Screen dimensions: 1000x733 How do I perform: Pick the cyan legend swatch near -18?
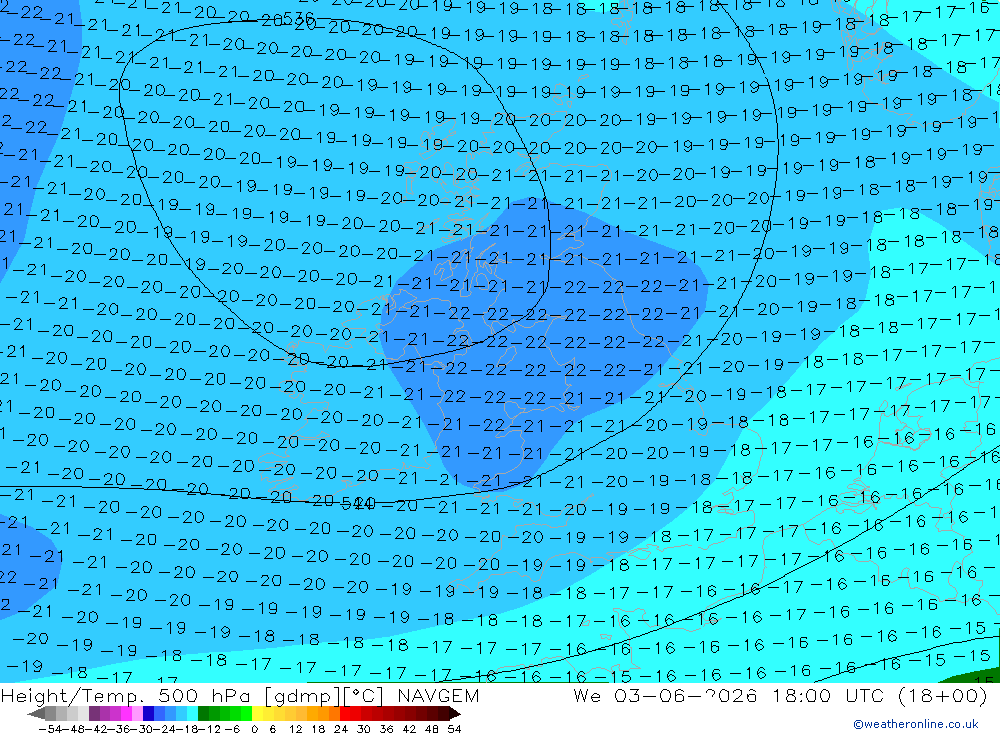(193, 713)
